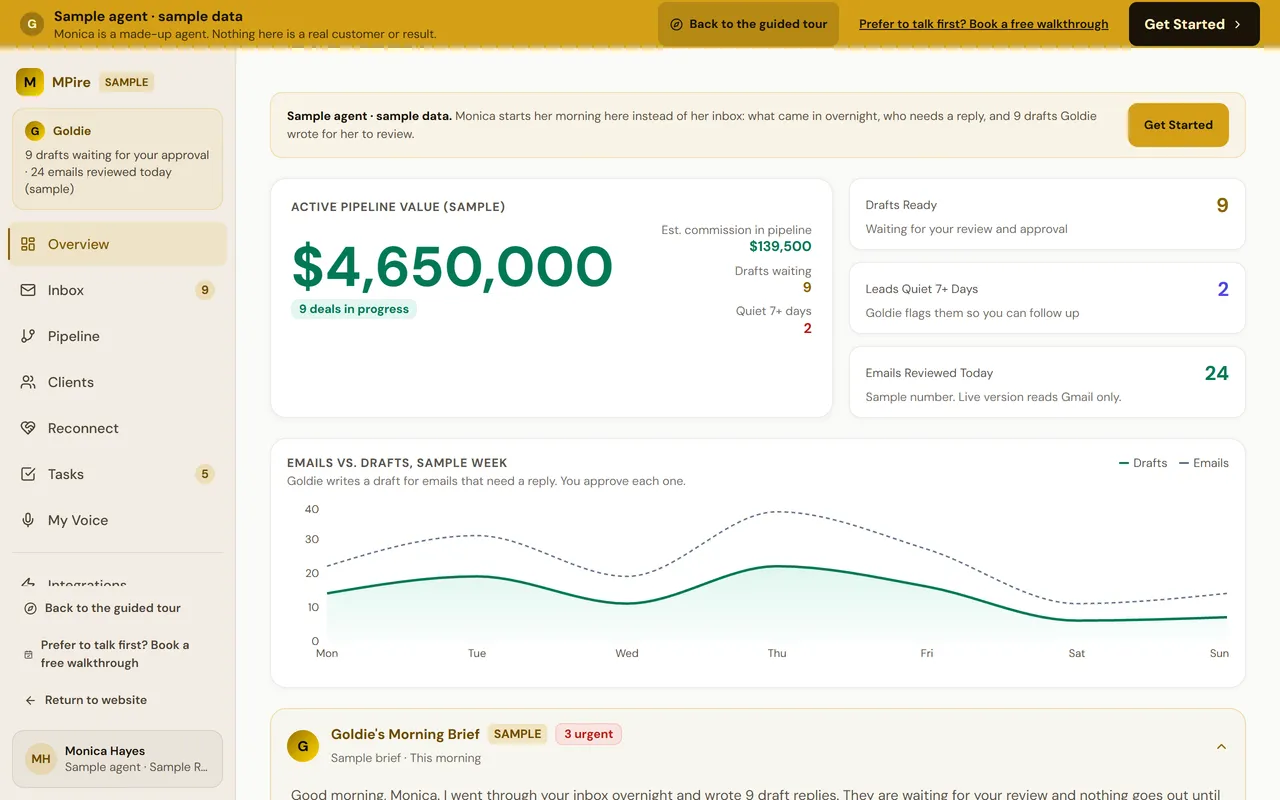
Task: Click the $139,500 commission value
Action: click(780, 246)
